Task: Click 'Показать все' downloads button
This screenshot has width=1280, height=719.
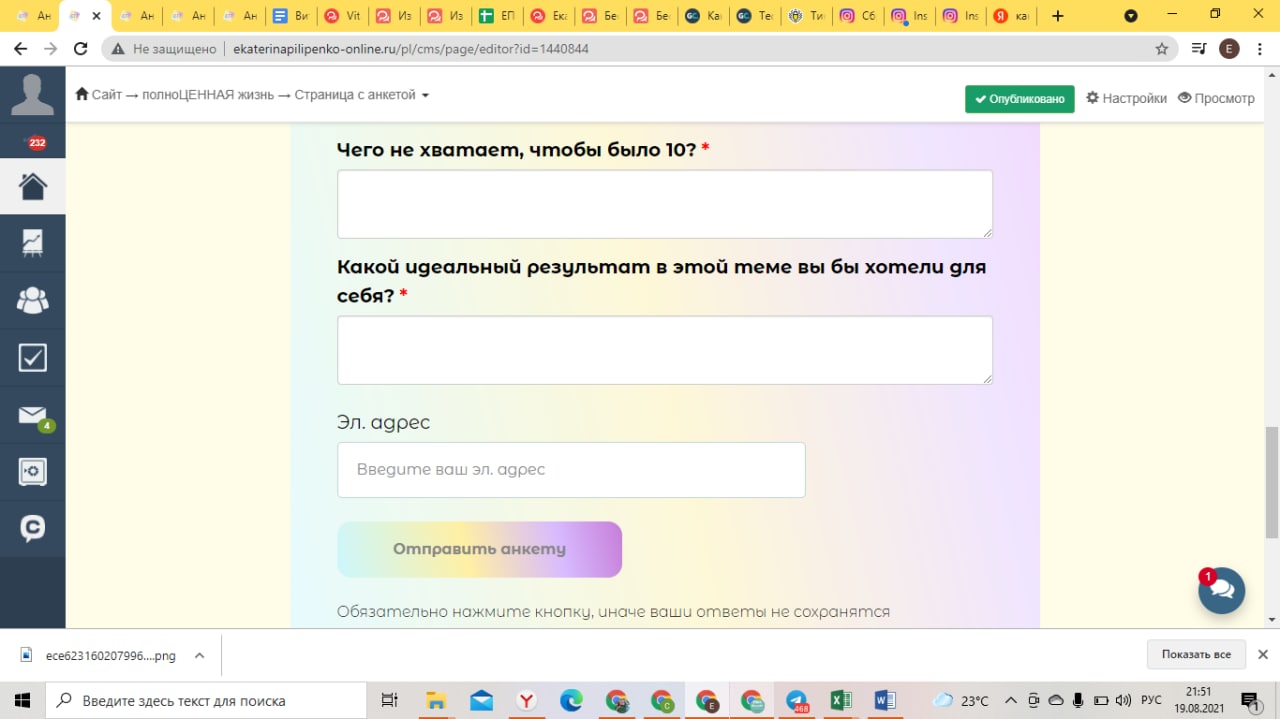Action: (1196, 654)
